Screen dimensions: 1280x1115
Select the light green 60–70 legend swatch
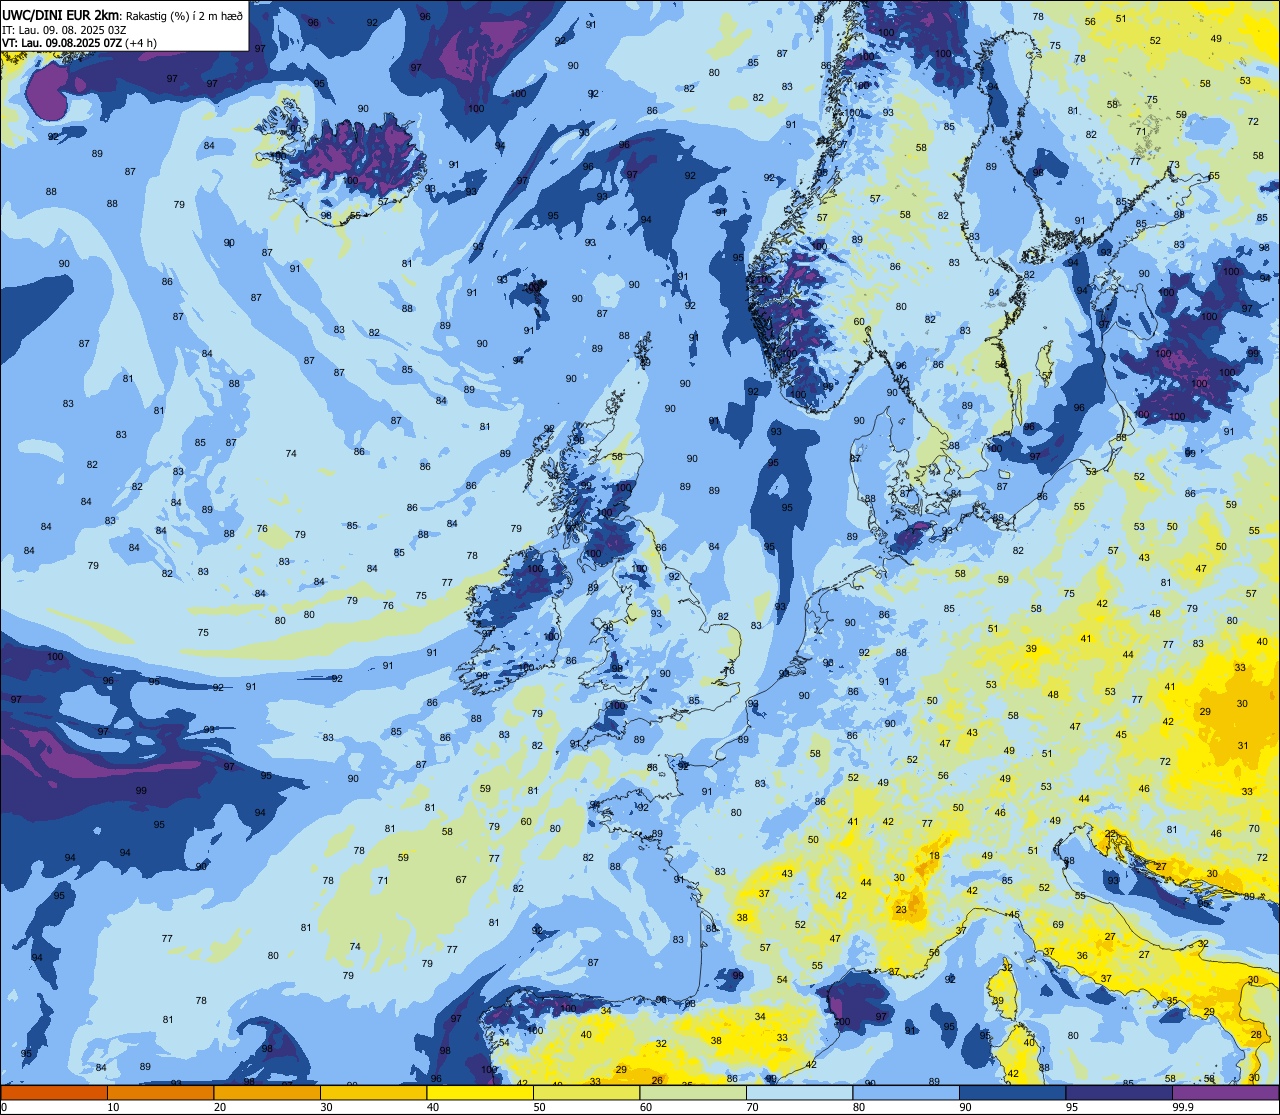(x=693, y=1092)
